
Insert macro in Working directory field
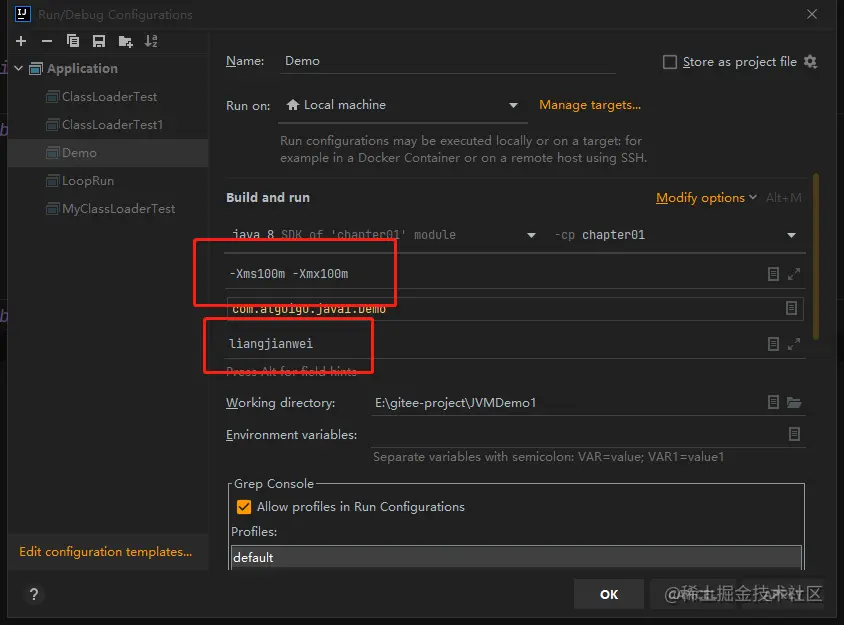(773, 402)
